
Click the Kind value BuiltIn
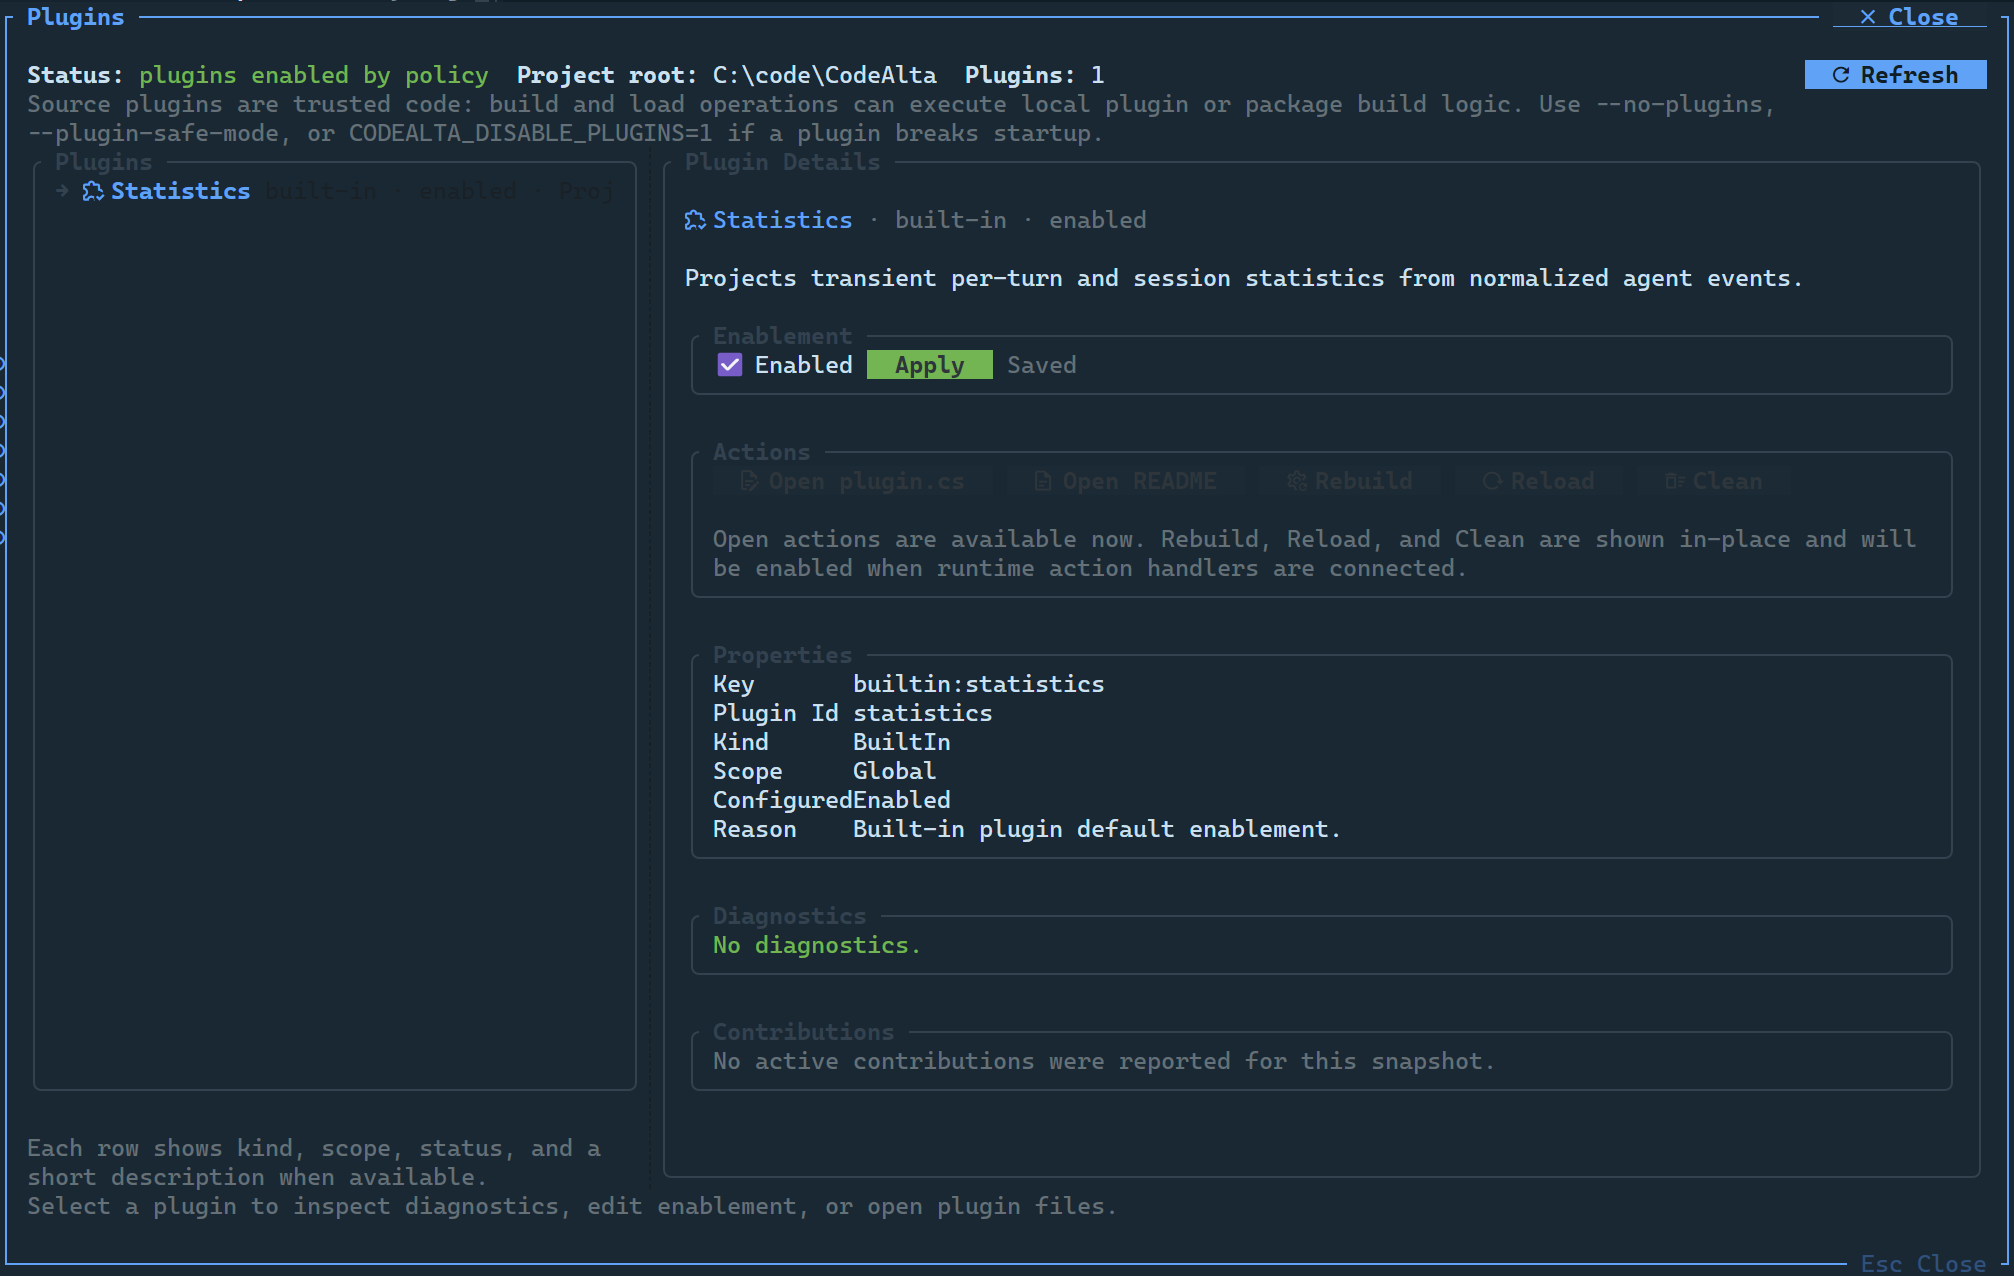click(901, 742)
